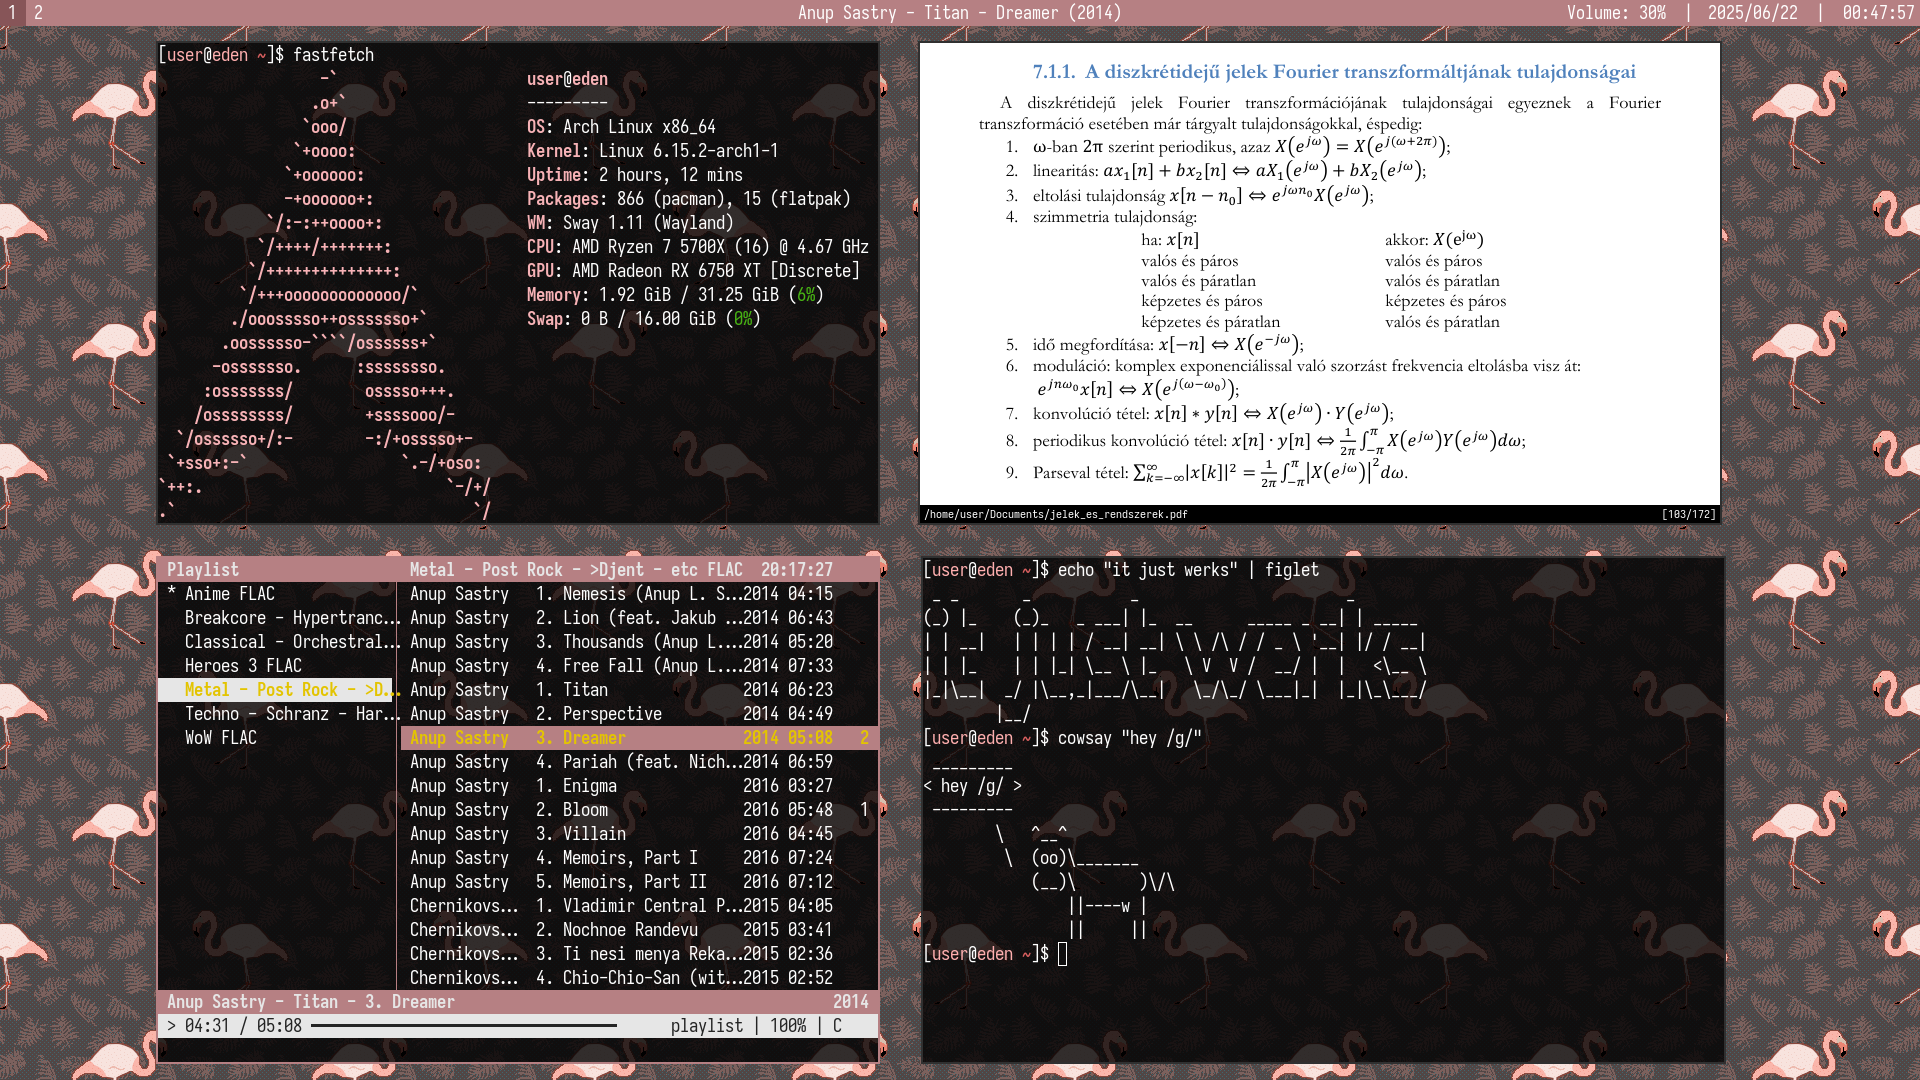Viewport: 1920px width, 1080px height.
Task: Select track 1. Nemesis in the track list
Action: point(640,594)
